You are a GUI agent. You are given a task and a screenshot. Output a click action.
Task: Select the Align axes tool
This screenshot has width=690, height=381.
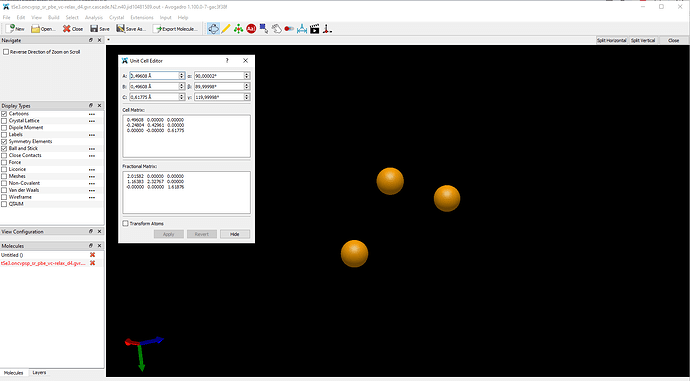[327, 29]
